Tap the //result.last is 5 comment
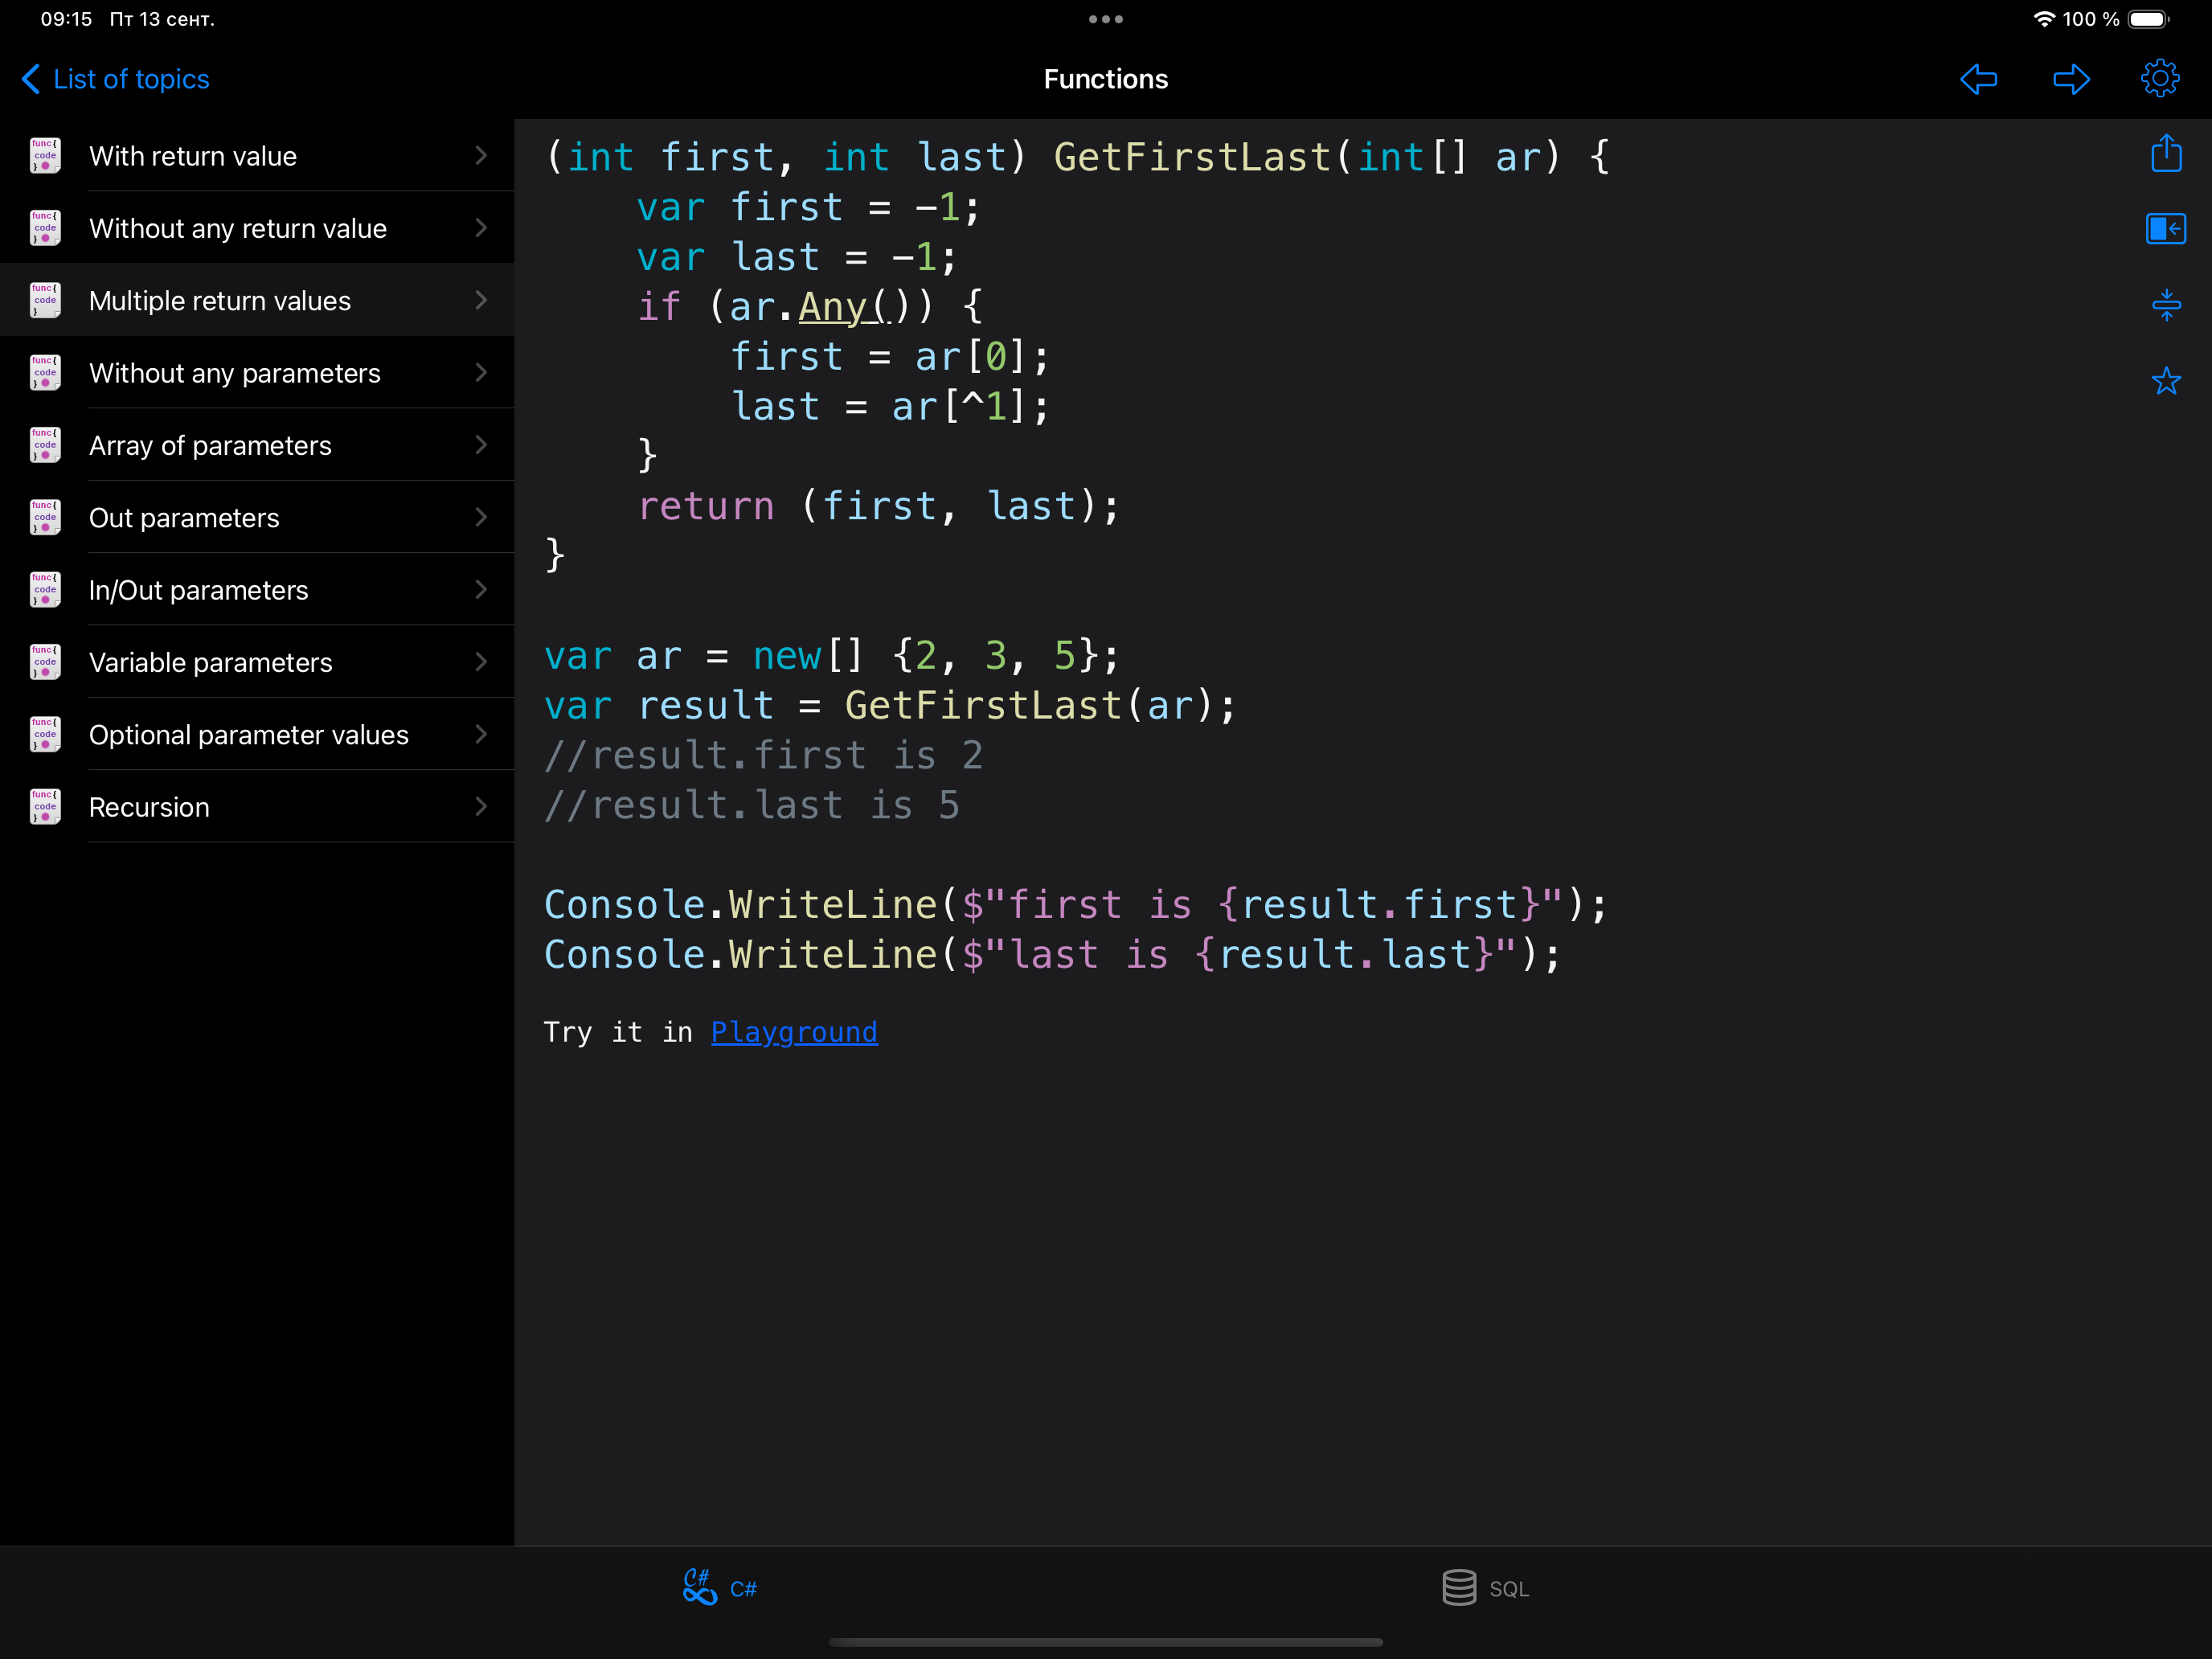The image size is (2212, 1659). click(x=752, y=805)
